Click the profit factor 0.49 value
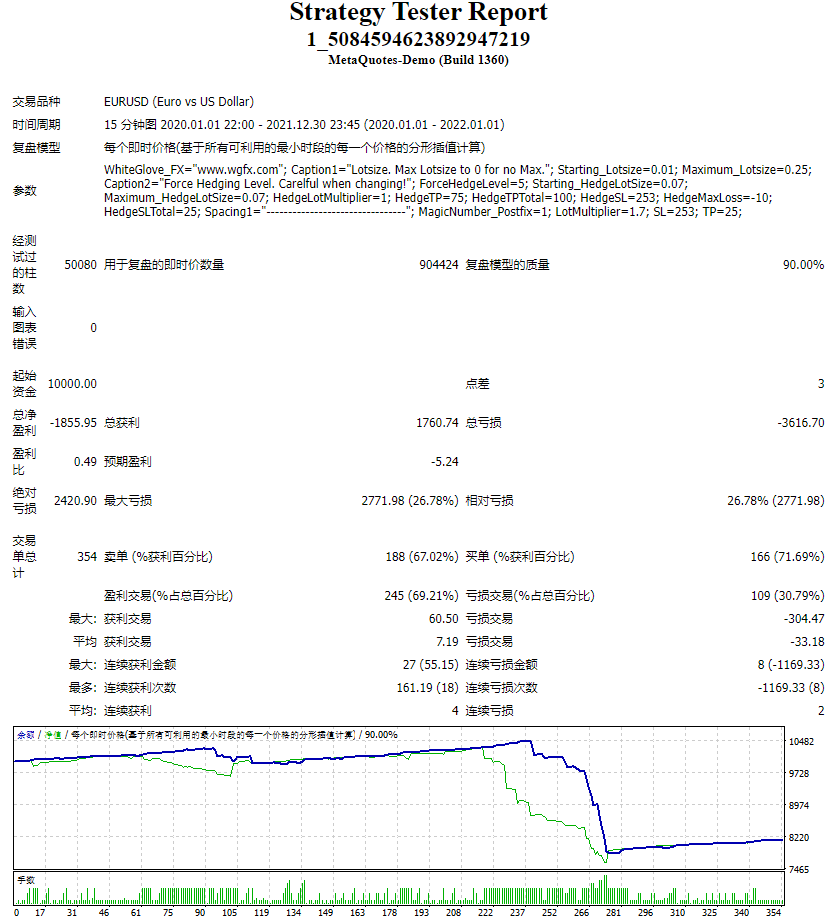This screenshot has height=924, width=834. [85, 461]
